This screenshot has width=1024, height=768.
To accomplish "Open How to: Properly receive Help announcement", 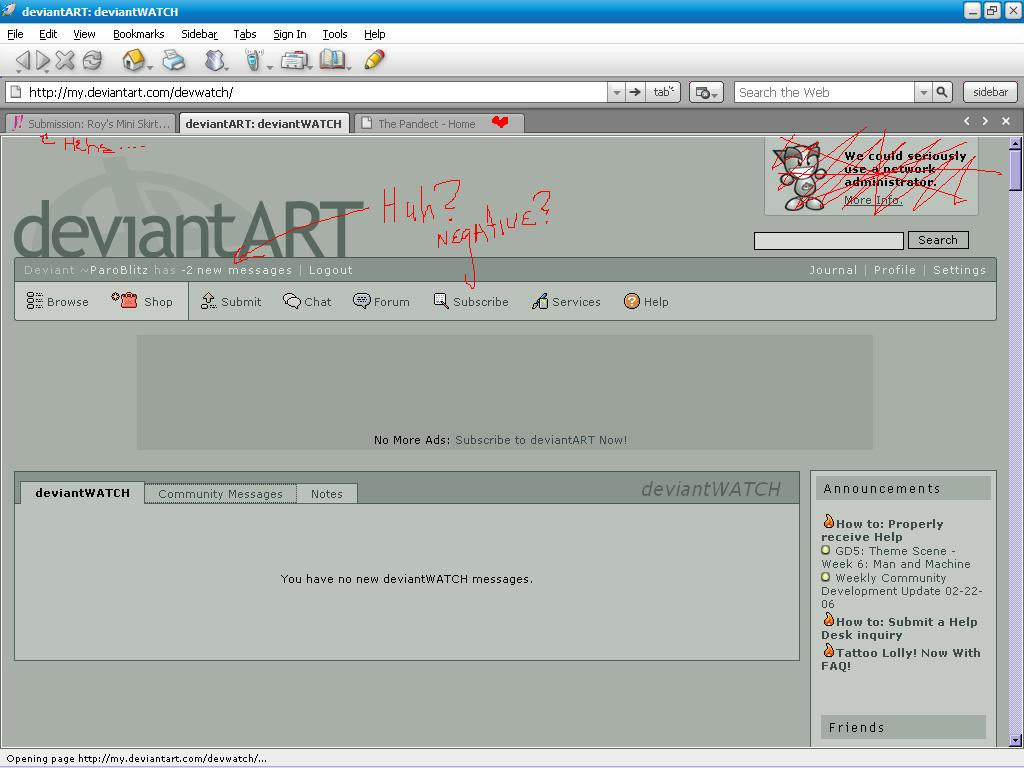I will point(882,530).
